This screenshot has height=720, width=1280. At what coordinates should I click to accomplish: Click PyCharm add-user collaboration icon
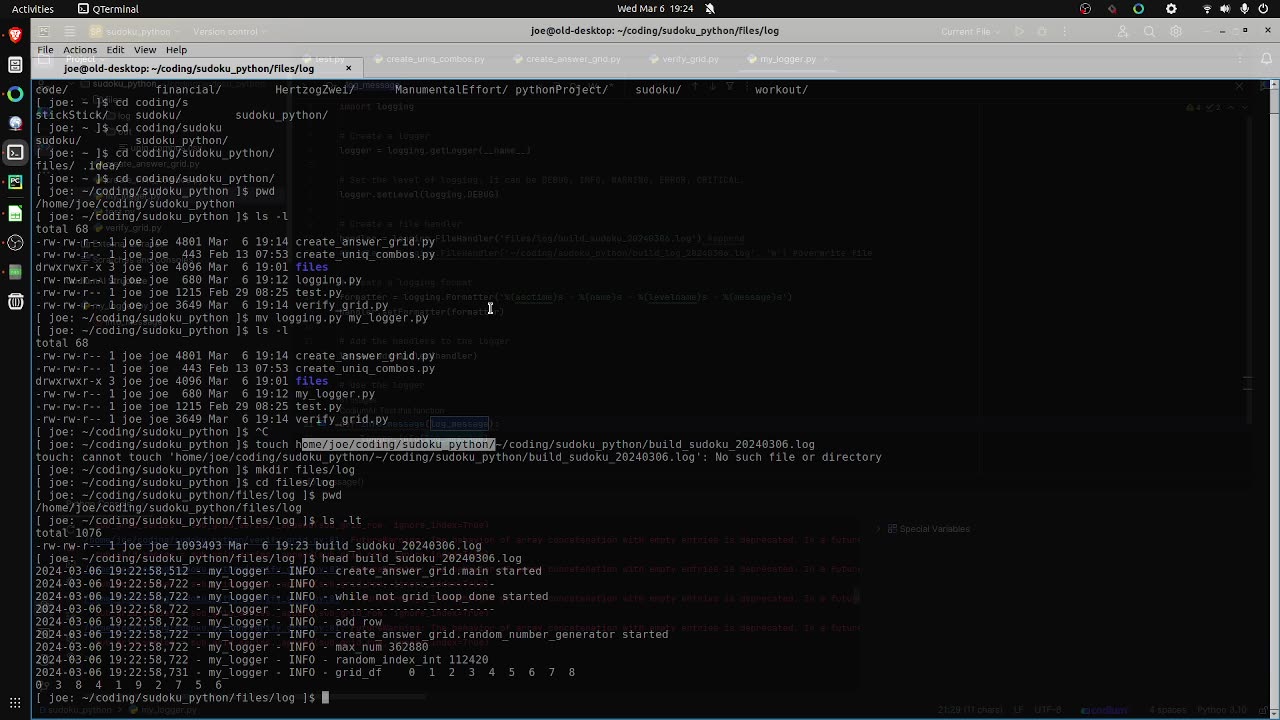click(x=1123, y=31)
